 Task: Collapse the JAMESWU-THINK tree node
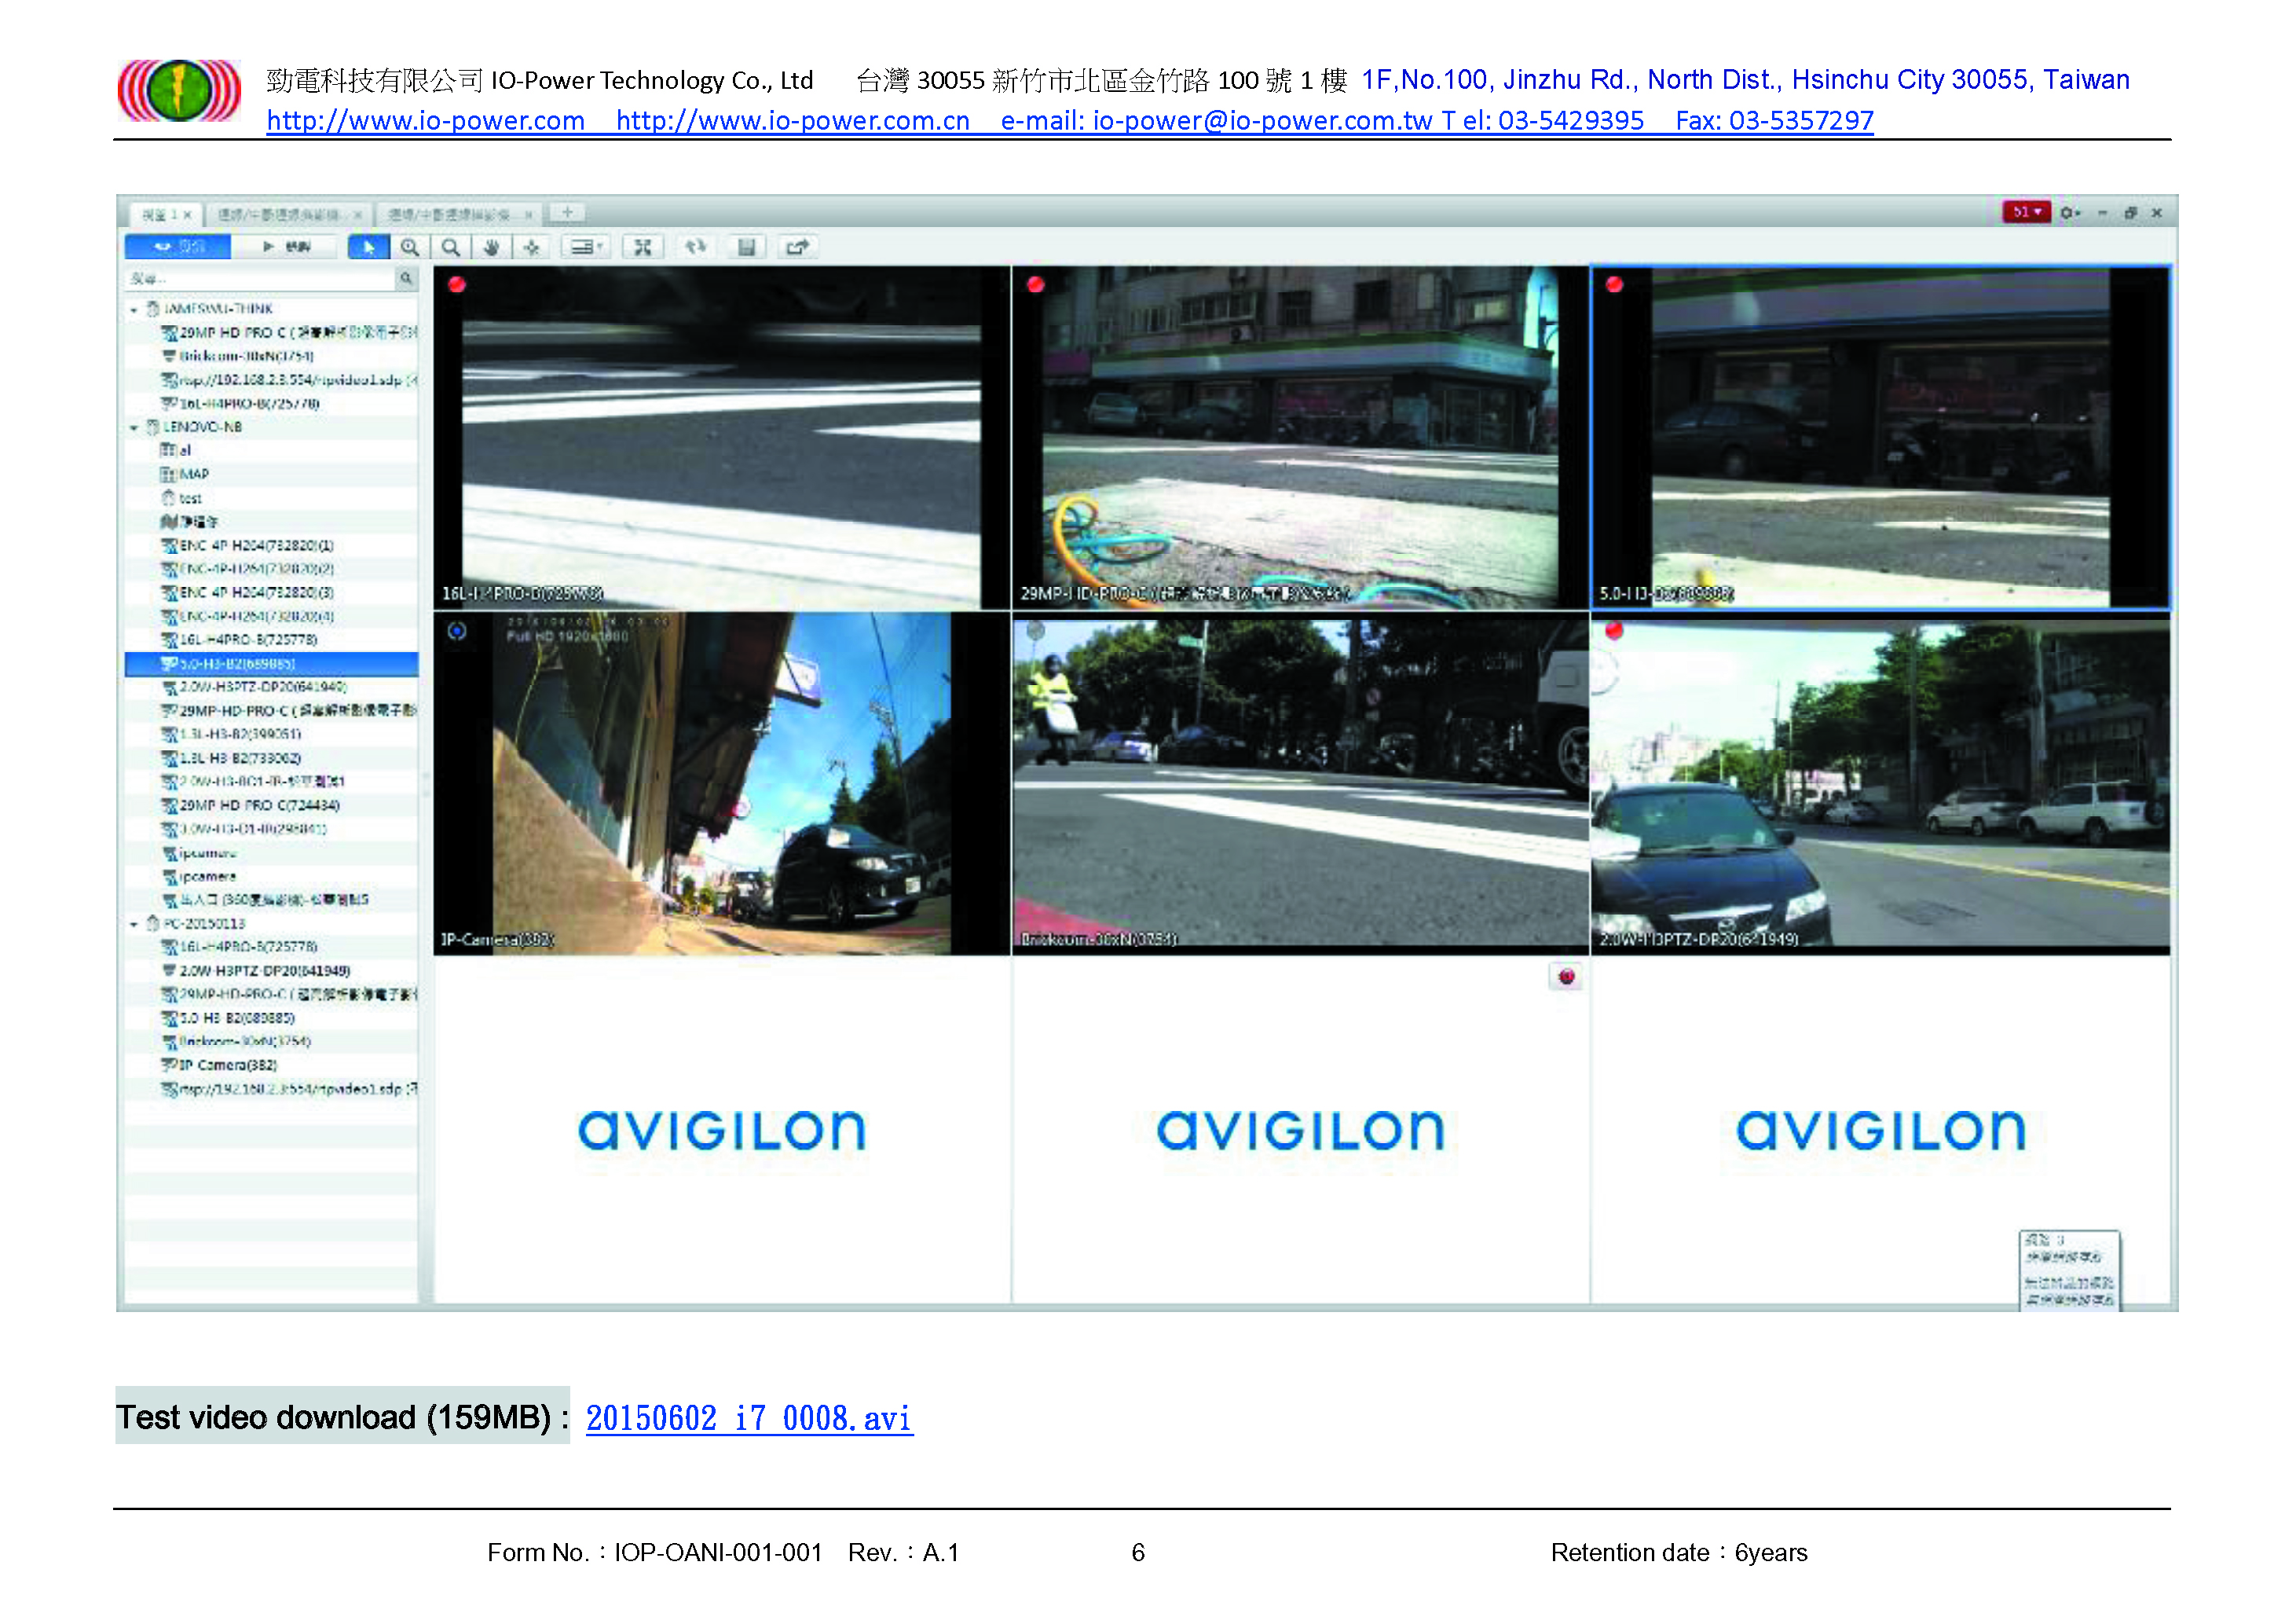pyautogui.click(x=134, y=310)
